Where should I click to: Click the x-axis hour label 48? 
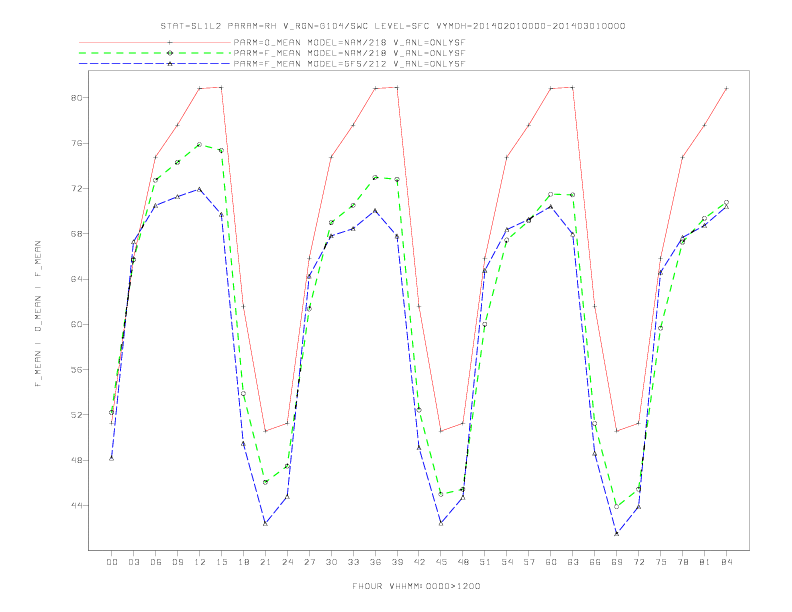pos(463,562)
